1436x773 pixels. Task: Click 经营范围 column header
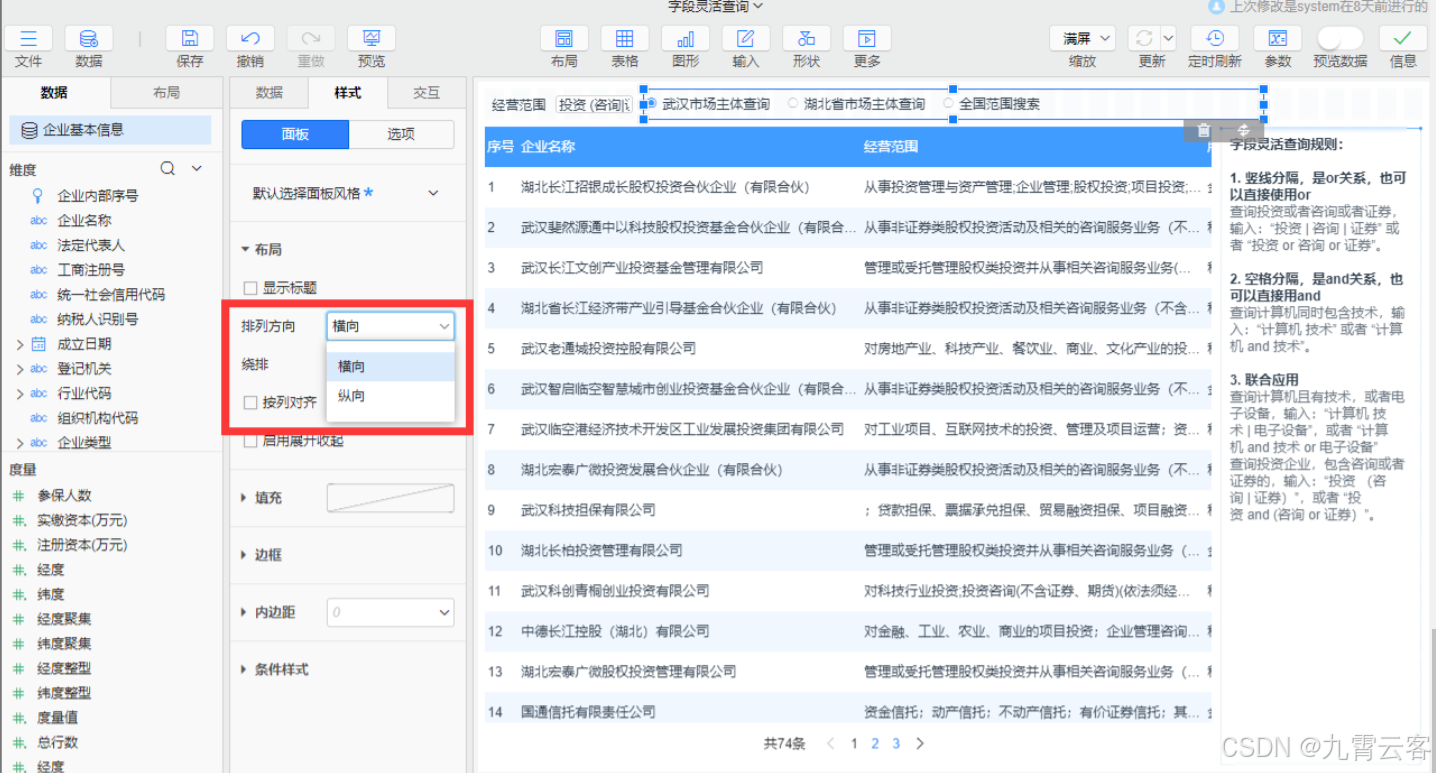coord(891,147)
